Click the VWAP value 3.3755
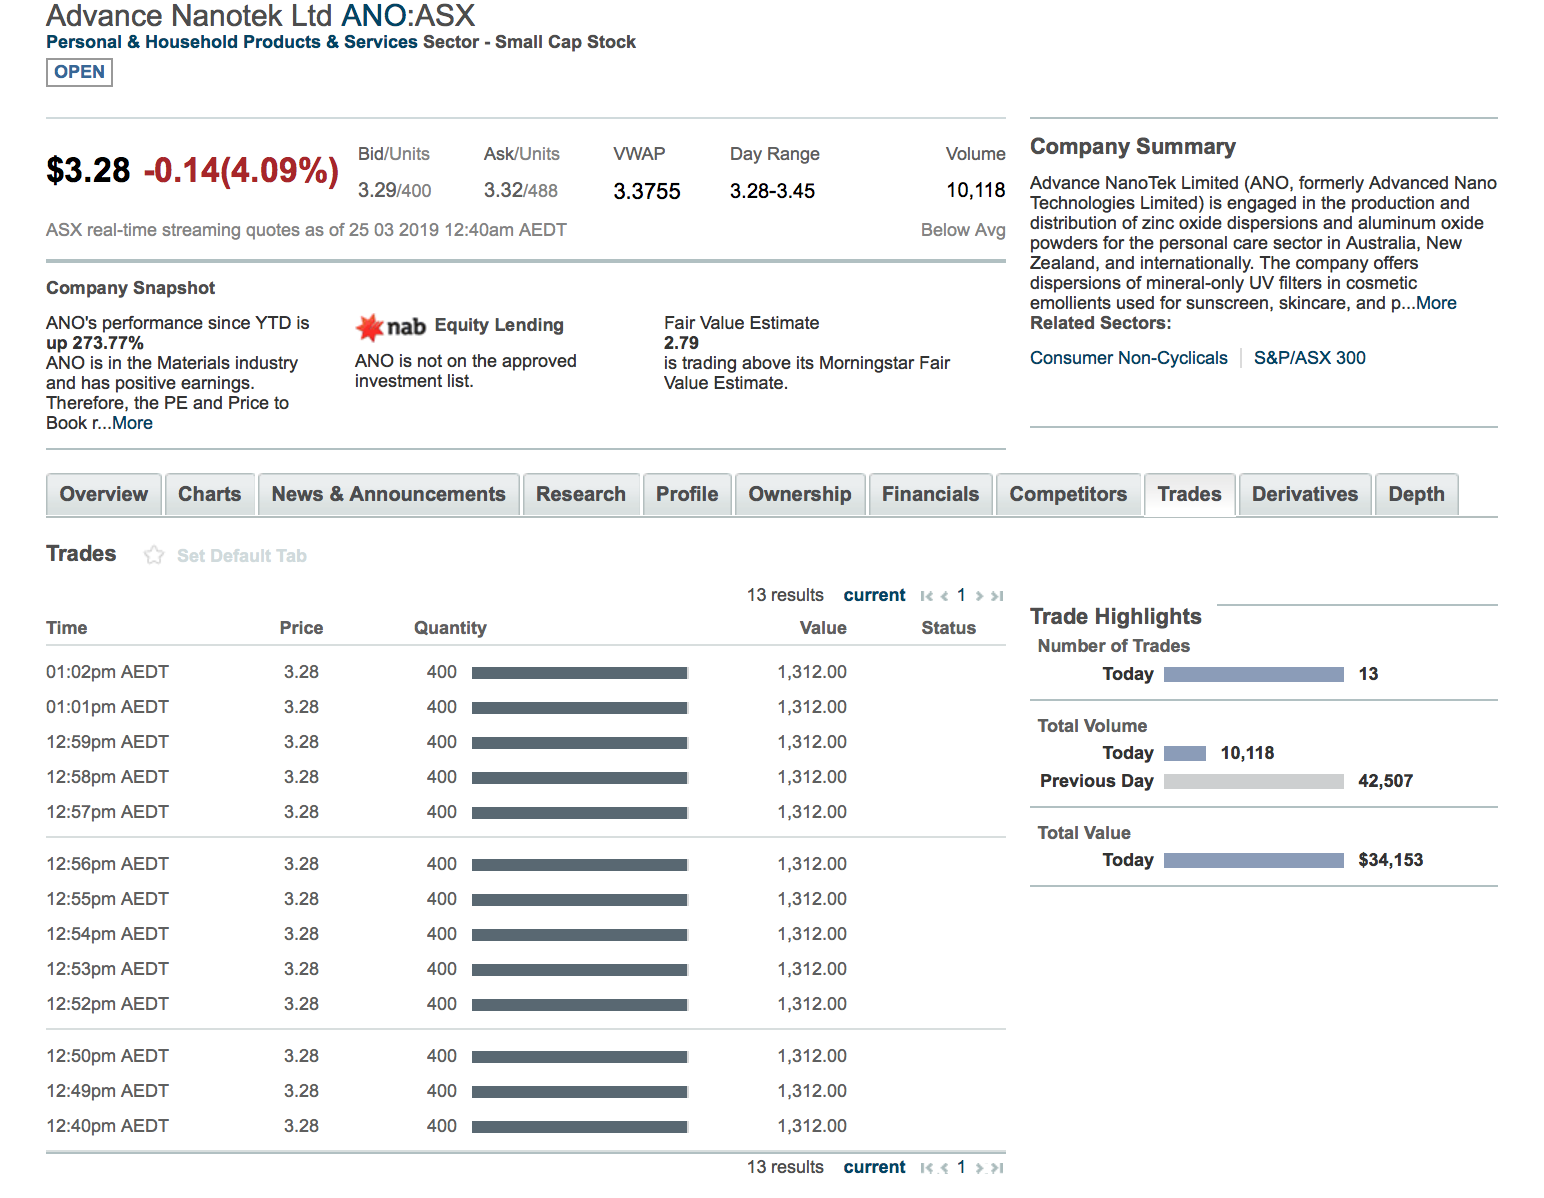1544x1198 pixels. [x=647, y=191]
